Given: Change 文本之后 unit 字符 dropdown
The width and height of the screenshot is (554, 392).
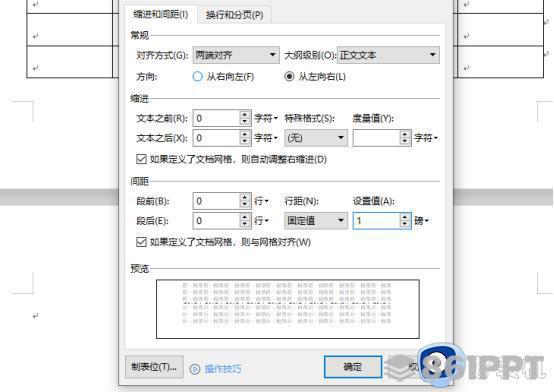Looking at the screenshot, I should pyautogui.click(x=266, y=138).
